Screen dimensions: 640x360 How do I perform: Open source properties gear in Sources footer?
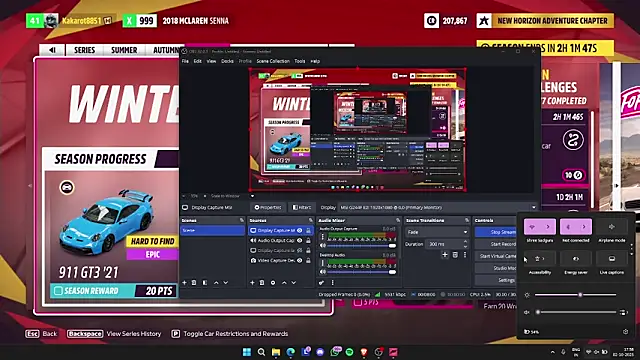(273, 282)
